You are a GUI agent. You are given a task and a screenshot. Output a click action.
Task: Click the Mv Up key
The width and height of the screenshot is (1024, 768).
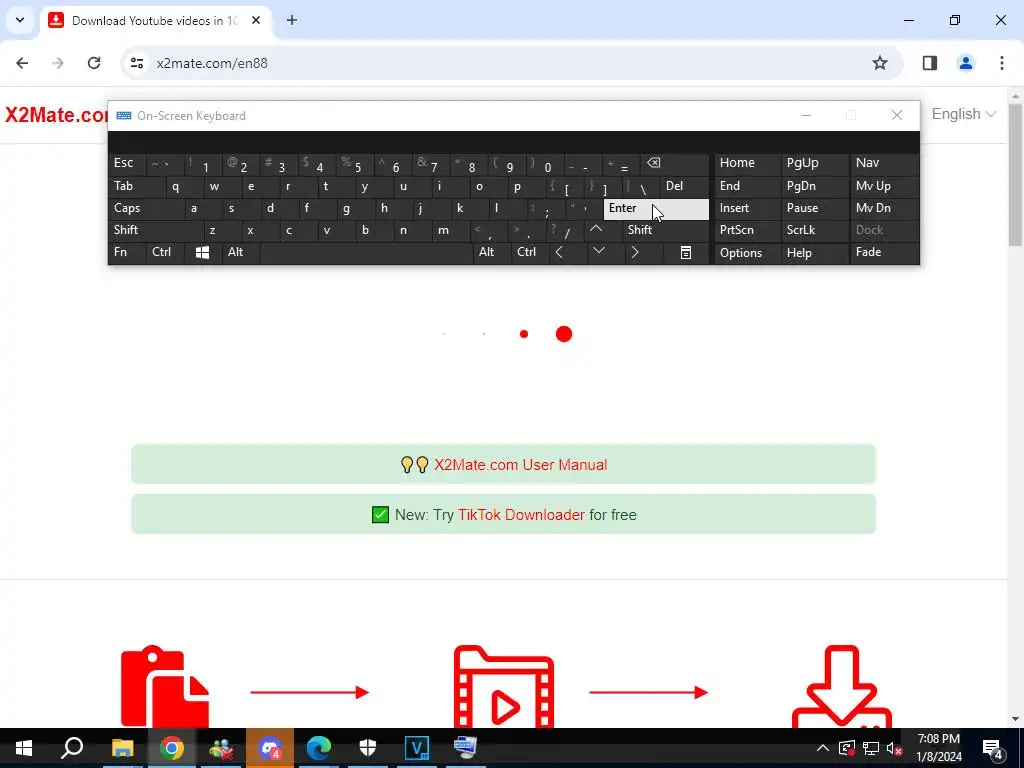(x=884, y=186)
